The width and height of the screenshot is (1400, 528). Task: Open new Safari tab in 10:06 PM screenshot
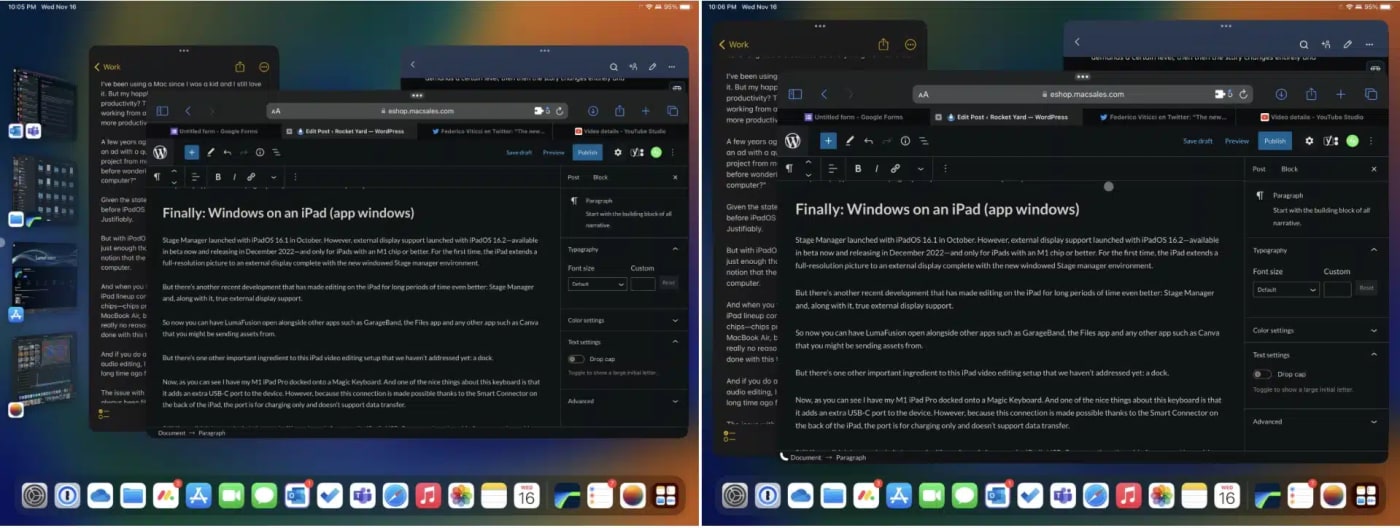1340,94
